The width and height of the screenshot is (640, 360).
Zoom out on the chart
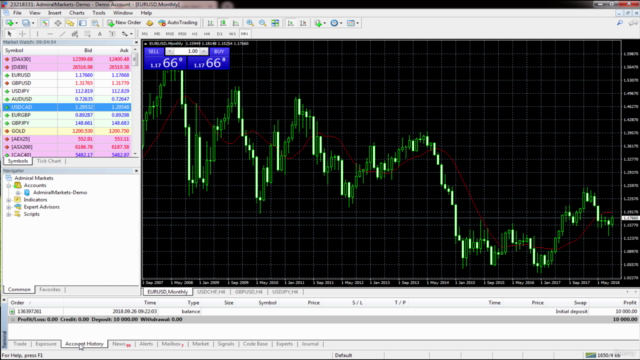(263, 23)
